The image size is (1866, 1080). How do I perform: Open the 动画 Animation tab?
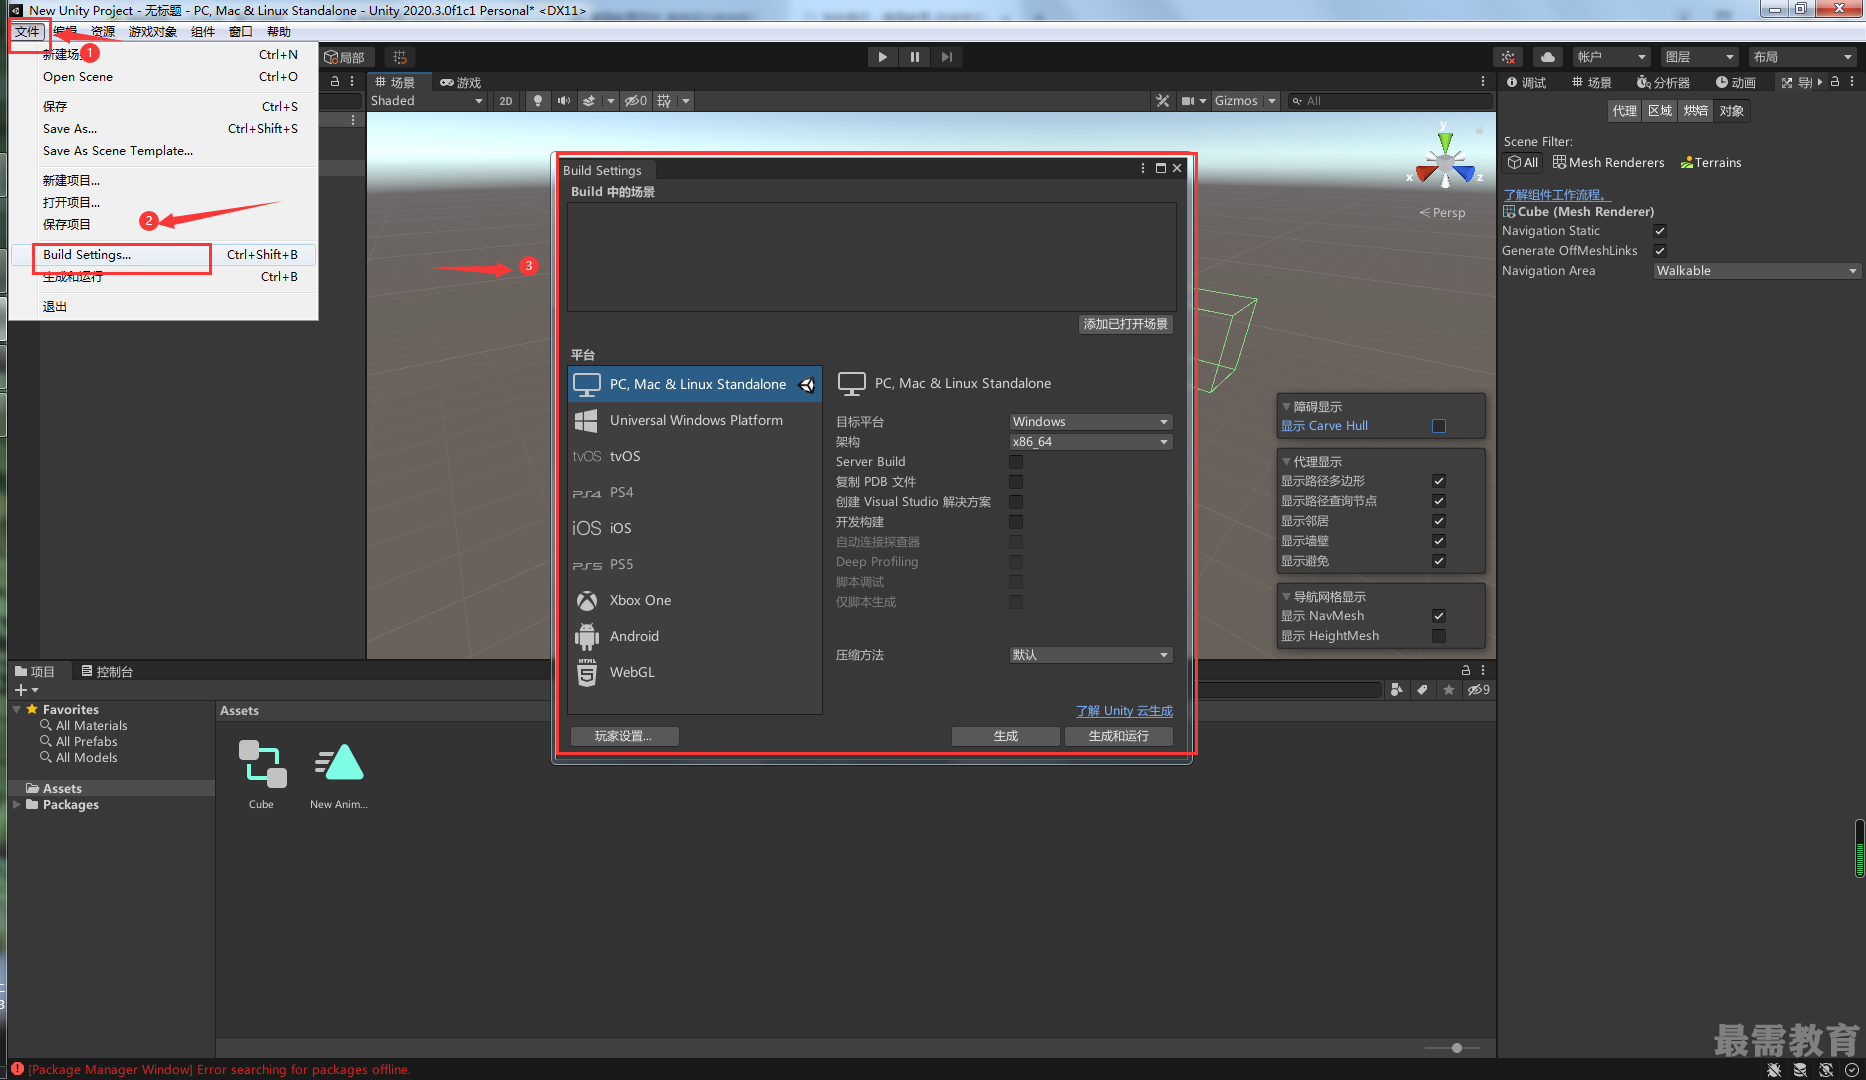point(1736,82)
